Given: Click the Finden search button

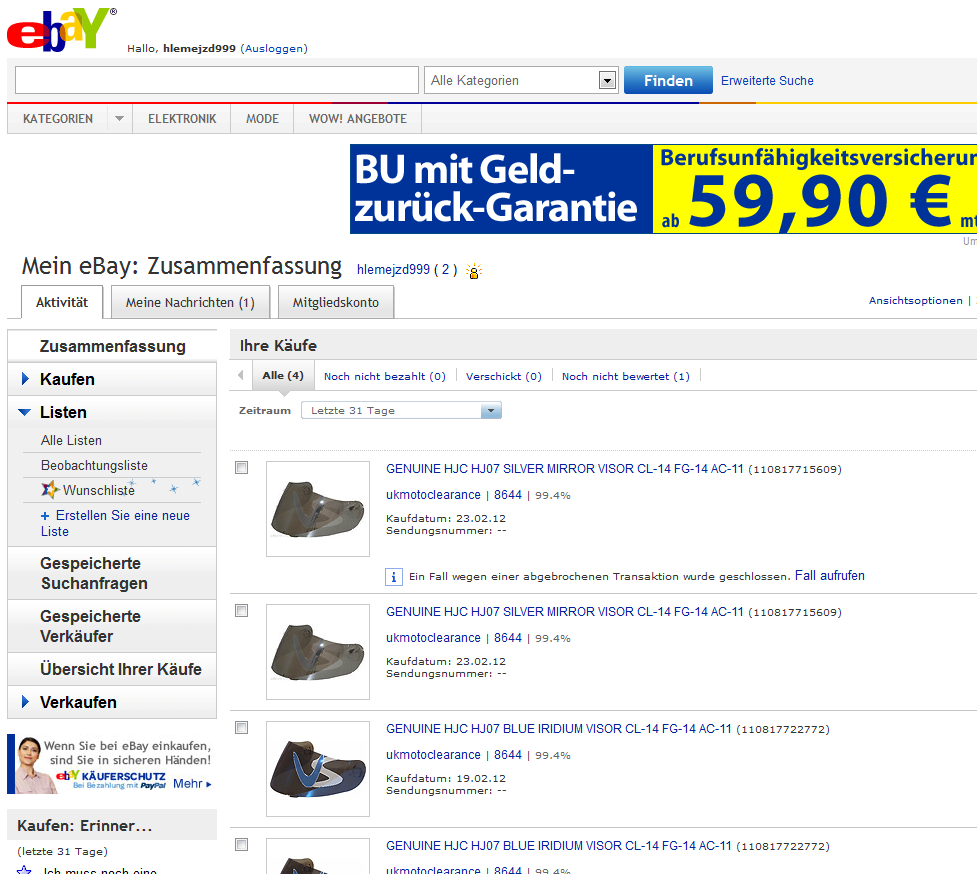Looking at the screenshot, I should click(668, 80).
